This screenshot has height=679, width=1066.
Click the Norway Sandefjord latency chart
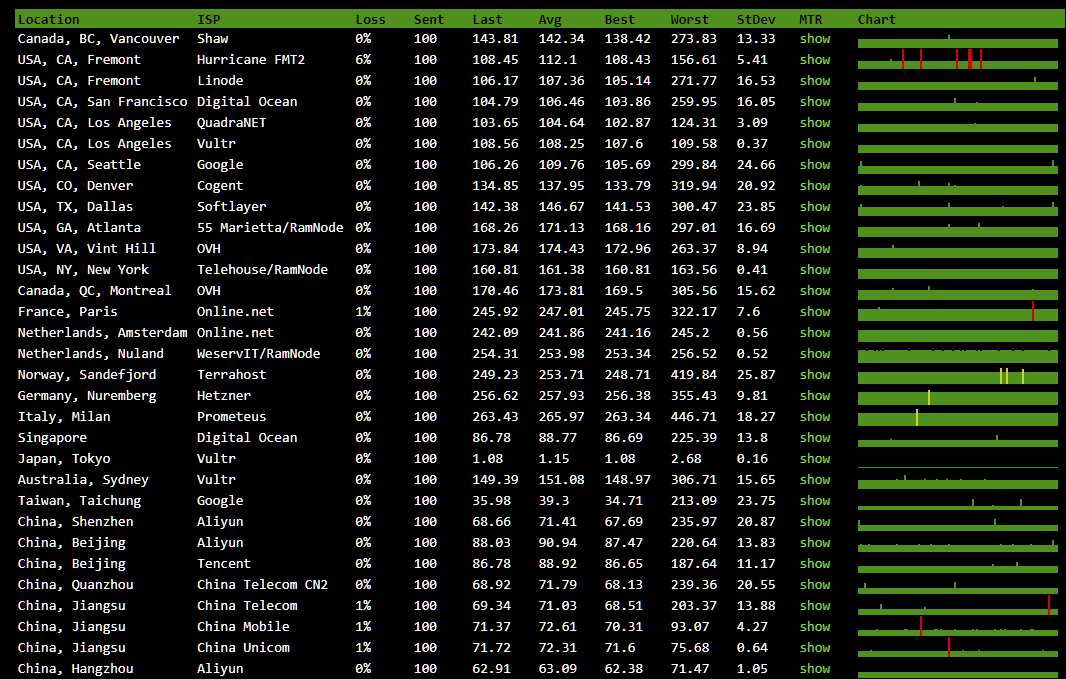click(x=957, y=376)
